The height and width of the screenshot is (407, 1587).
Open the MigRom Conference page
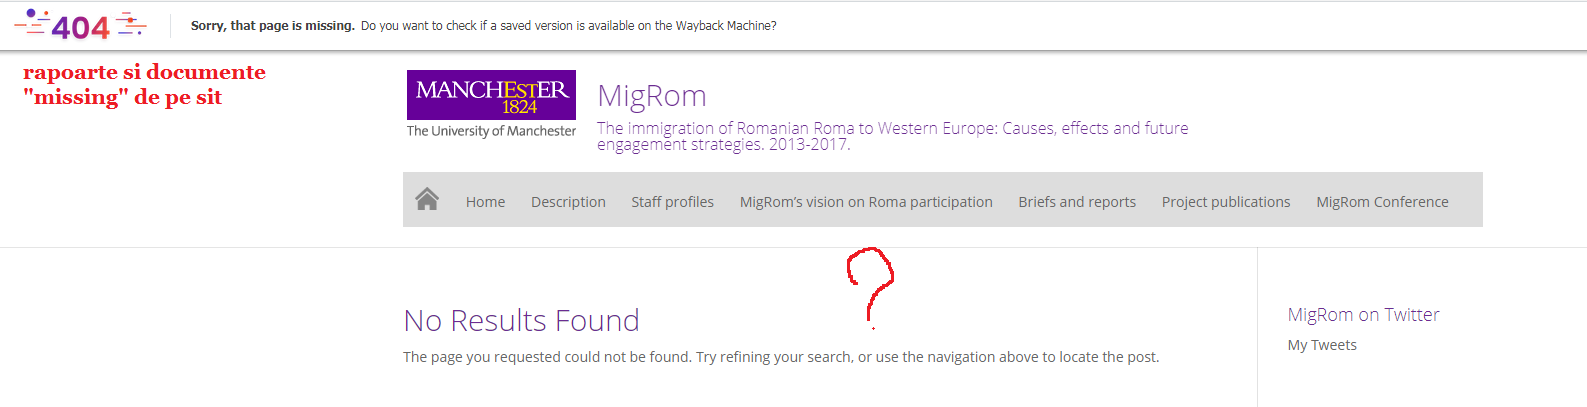click(x=1382, y=202)
